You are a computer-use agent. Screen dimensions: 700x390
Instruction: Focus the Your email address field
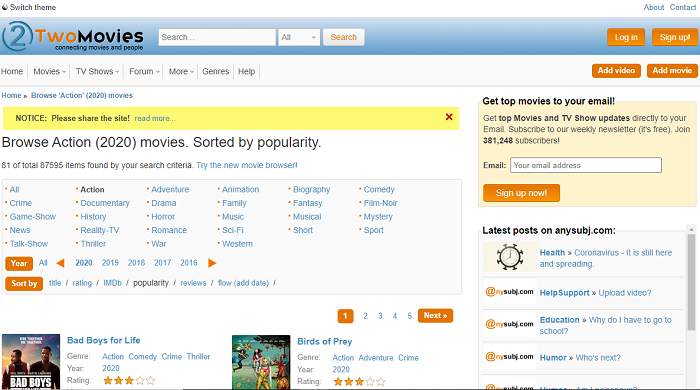pyautogui.click(x=586, y=165)
